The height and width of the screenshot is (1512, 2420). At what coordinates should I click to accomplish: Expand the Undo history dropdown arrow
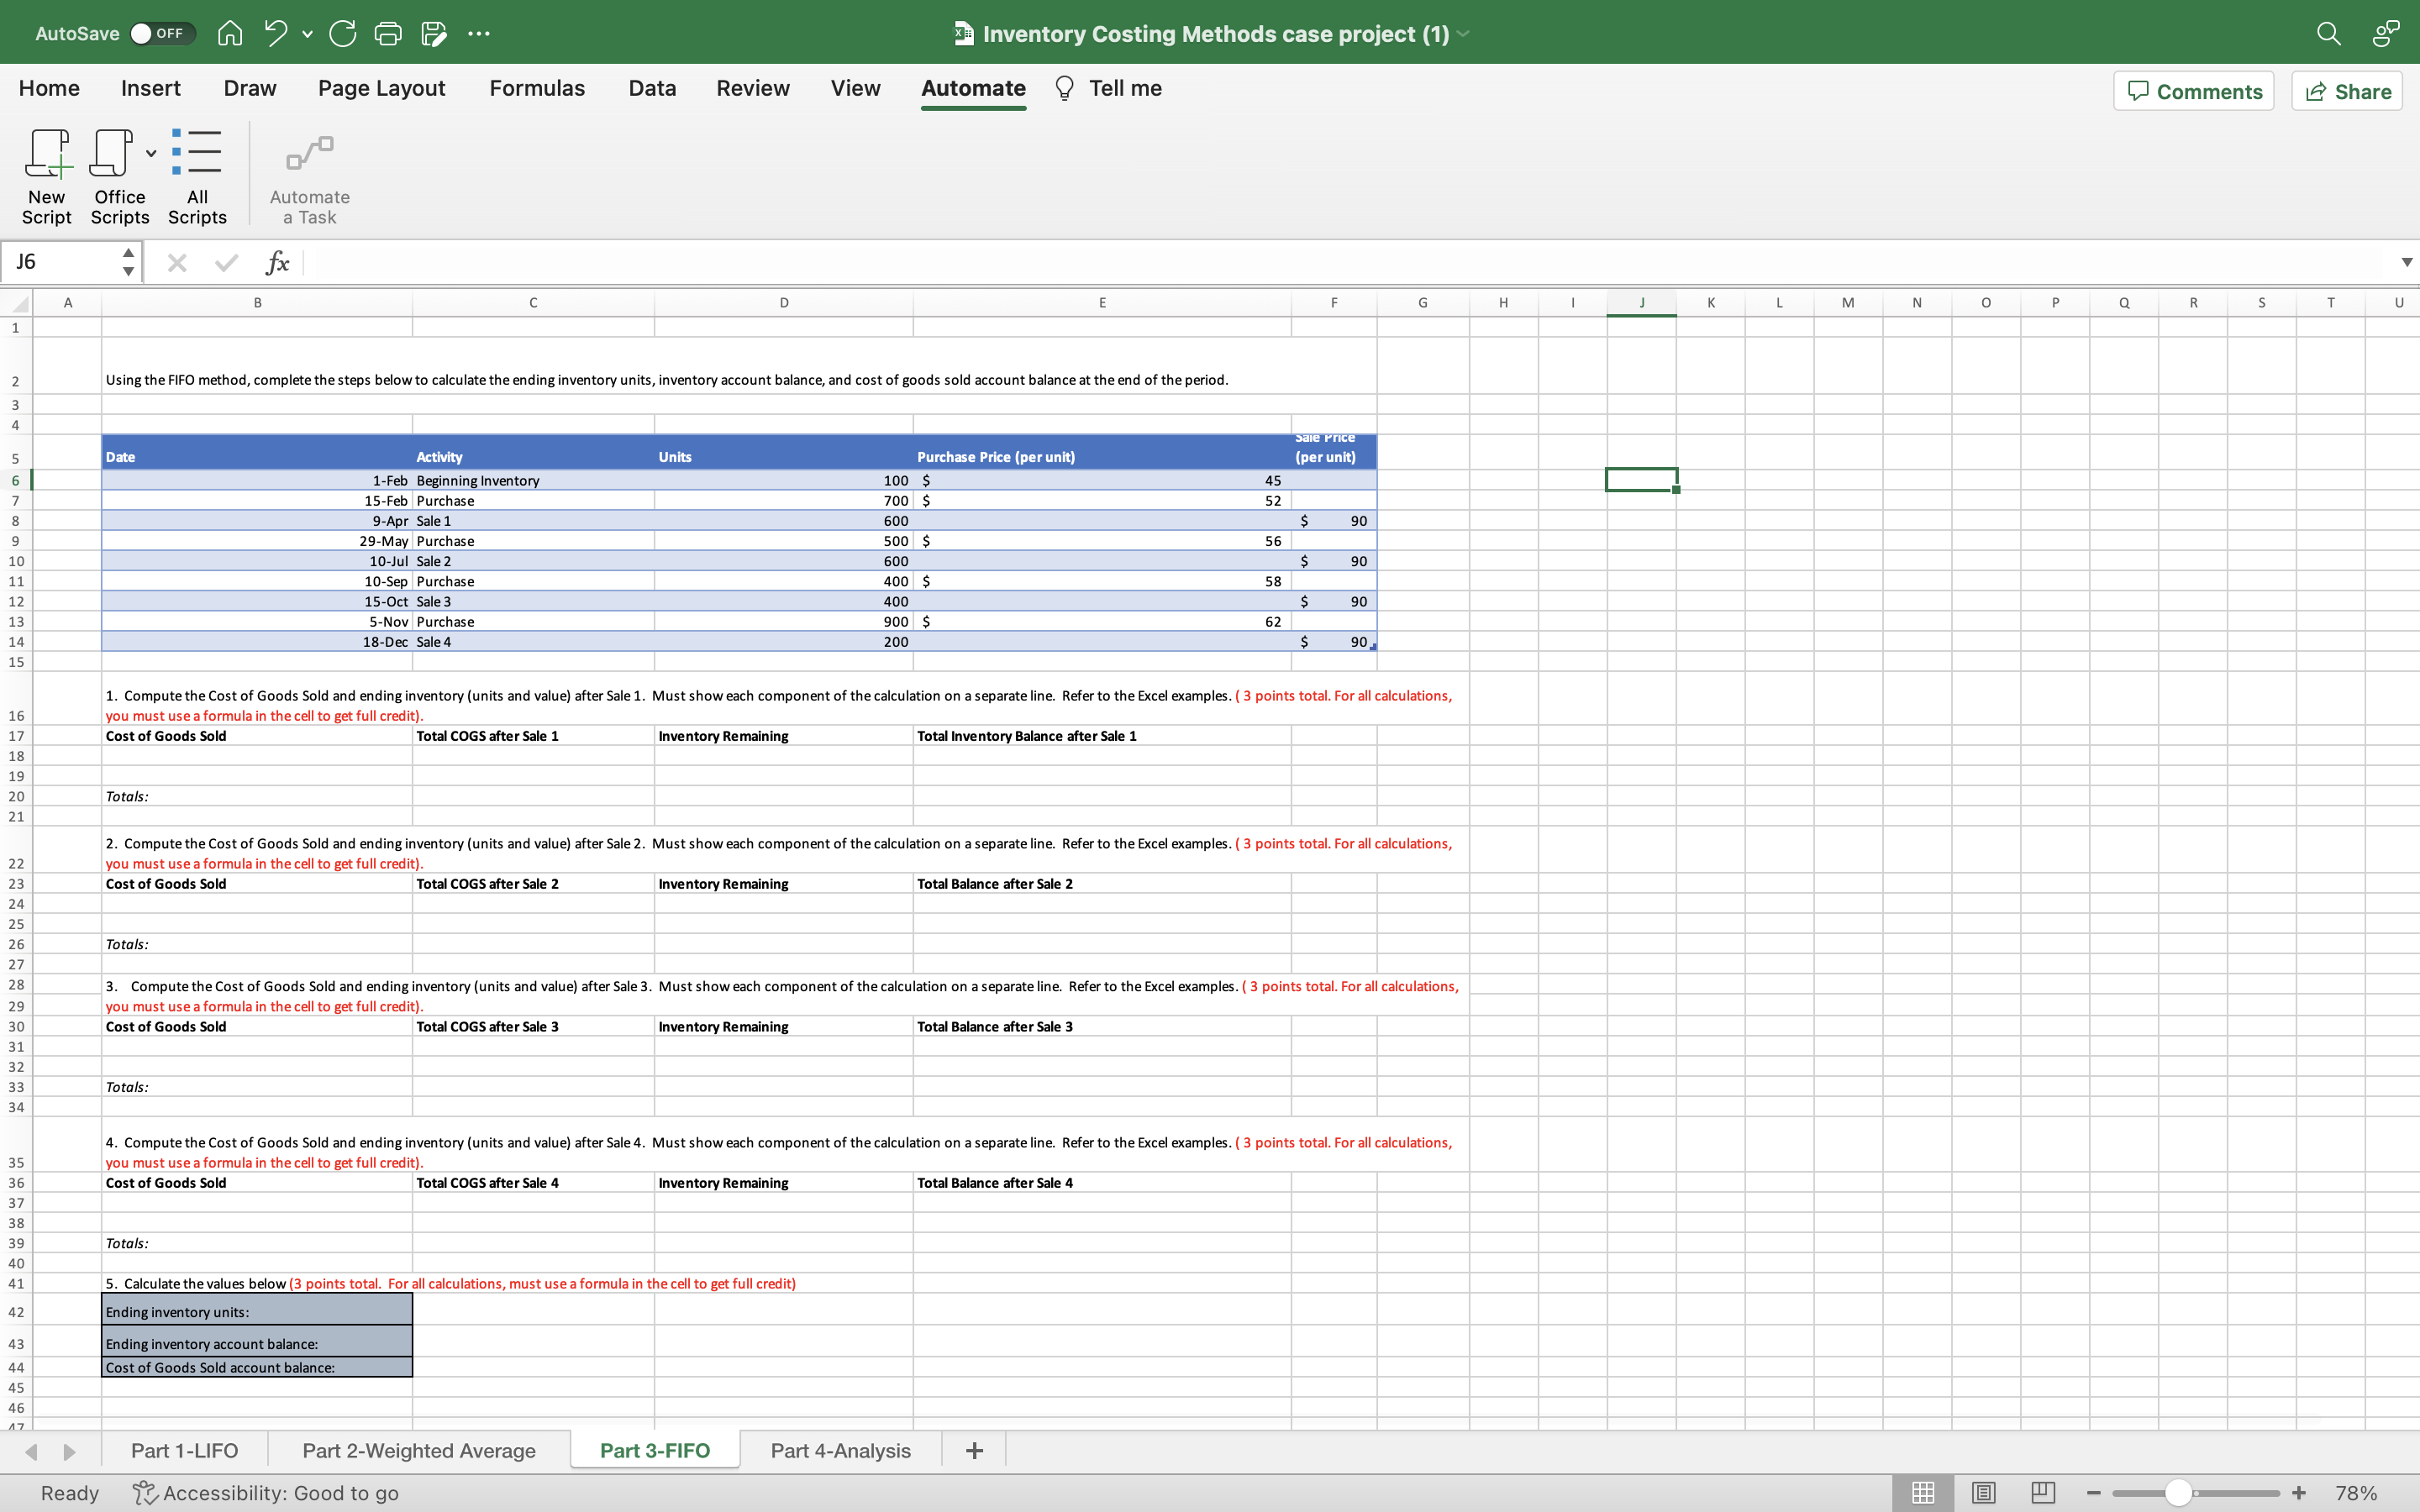point(308,34)
